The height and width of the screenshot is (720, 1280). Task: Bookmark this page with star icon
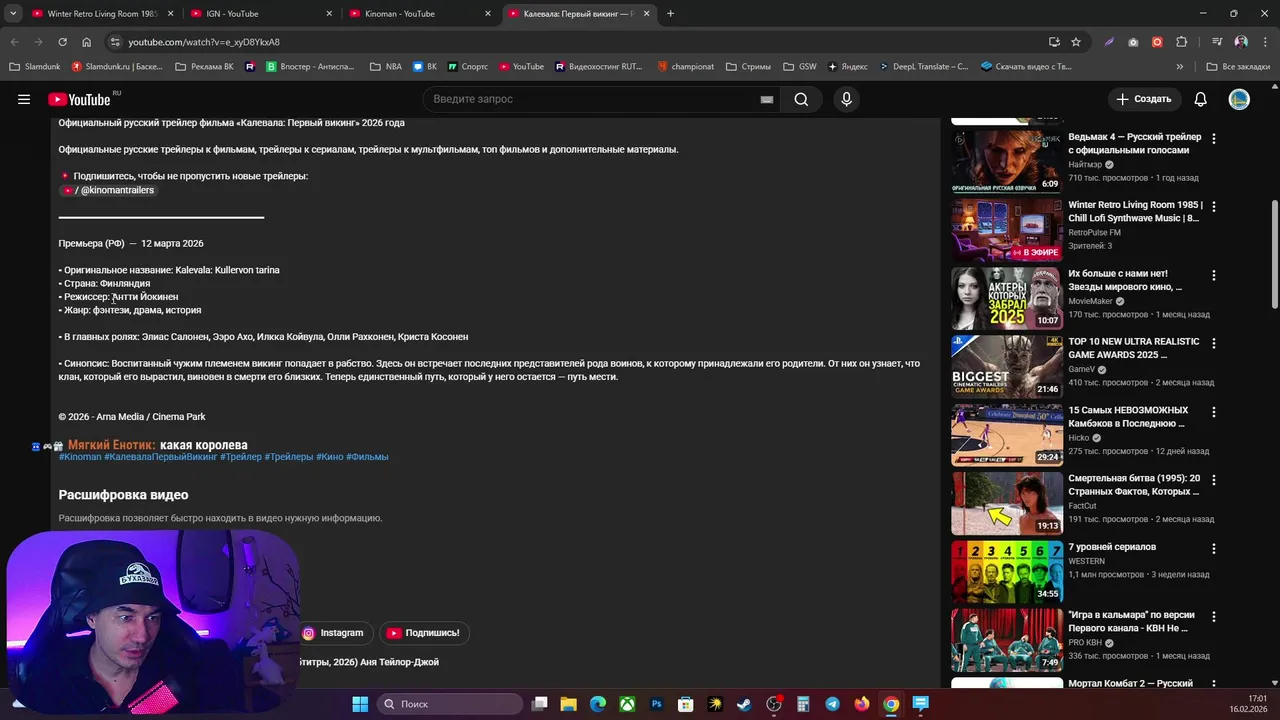point(1076,42)
